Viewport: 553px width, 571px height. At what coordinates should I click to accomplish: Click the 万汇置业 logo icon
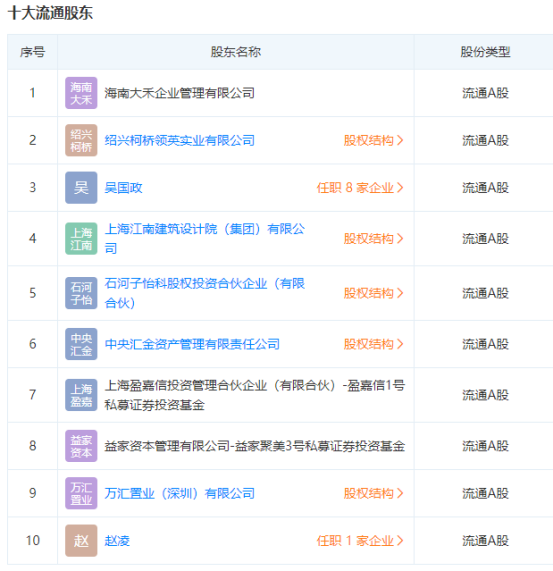click(x=81, y=493)
